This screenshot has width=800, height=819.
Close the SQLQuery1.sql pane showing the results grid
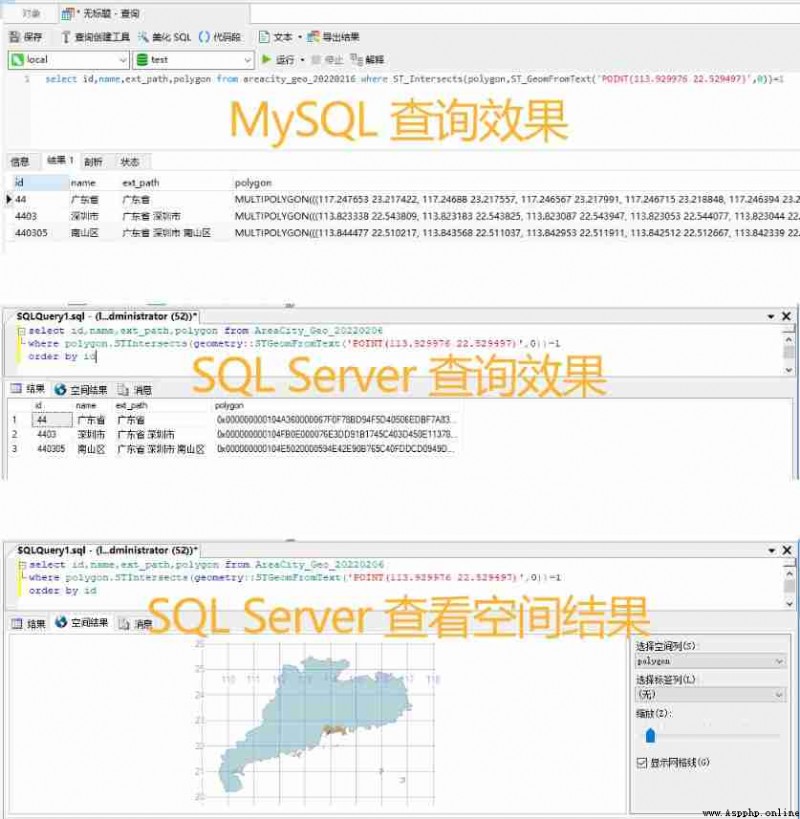coord(786,316)
